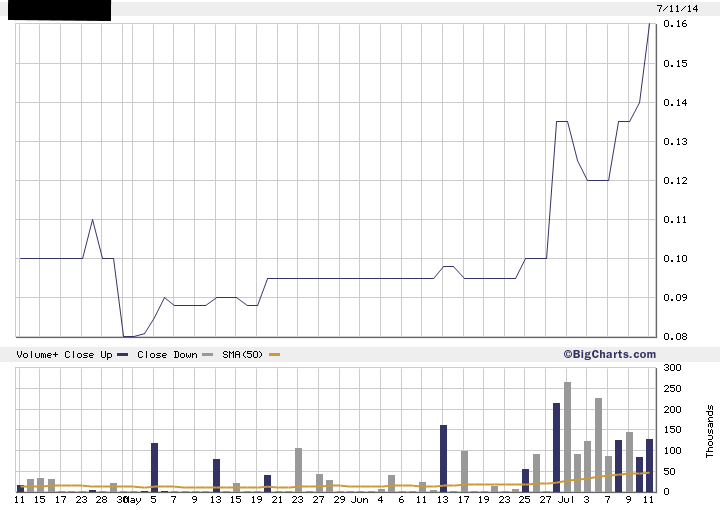
Task: Click the dark blue volume bar at Jun 13
Action: click(443, 457)
